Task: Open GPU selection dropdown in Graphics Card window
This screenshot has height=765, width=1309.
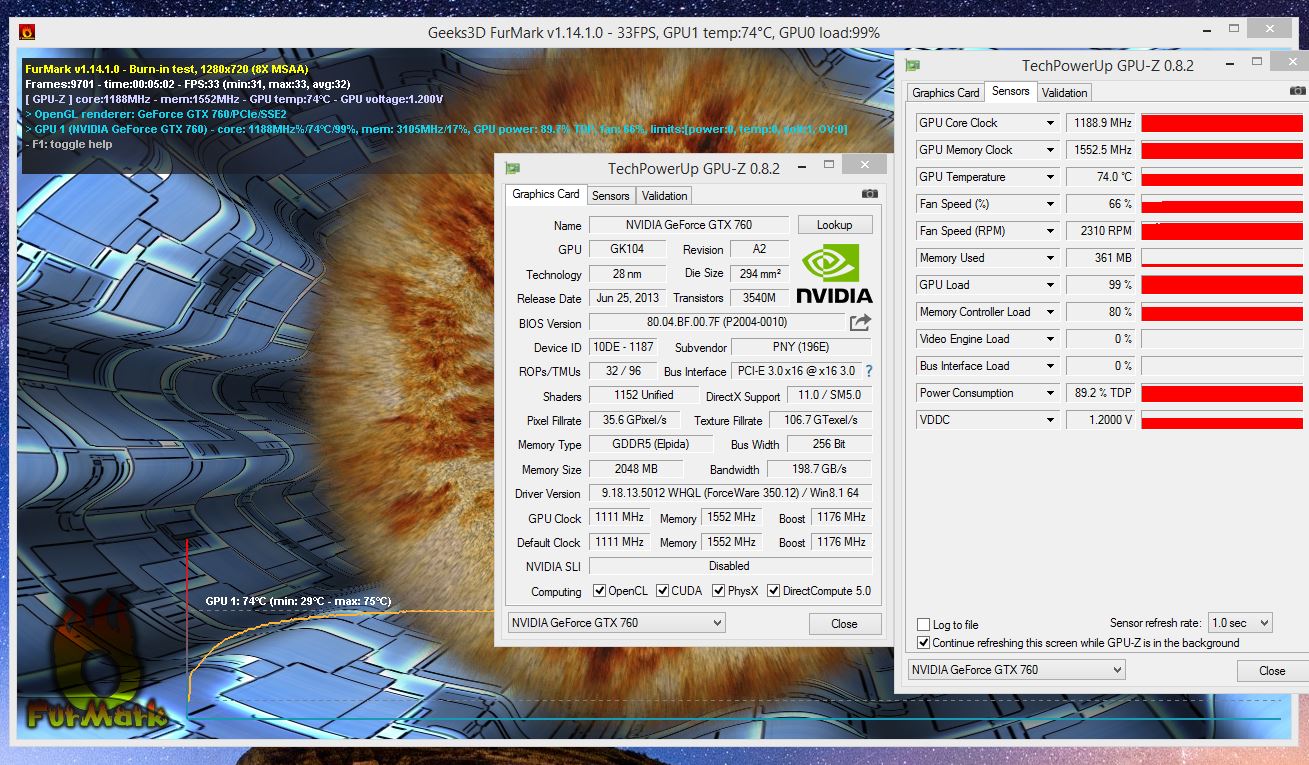Action: click(616, 623)
